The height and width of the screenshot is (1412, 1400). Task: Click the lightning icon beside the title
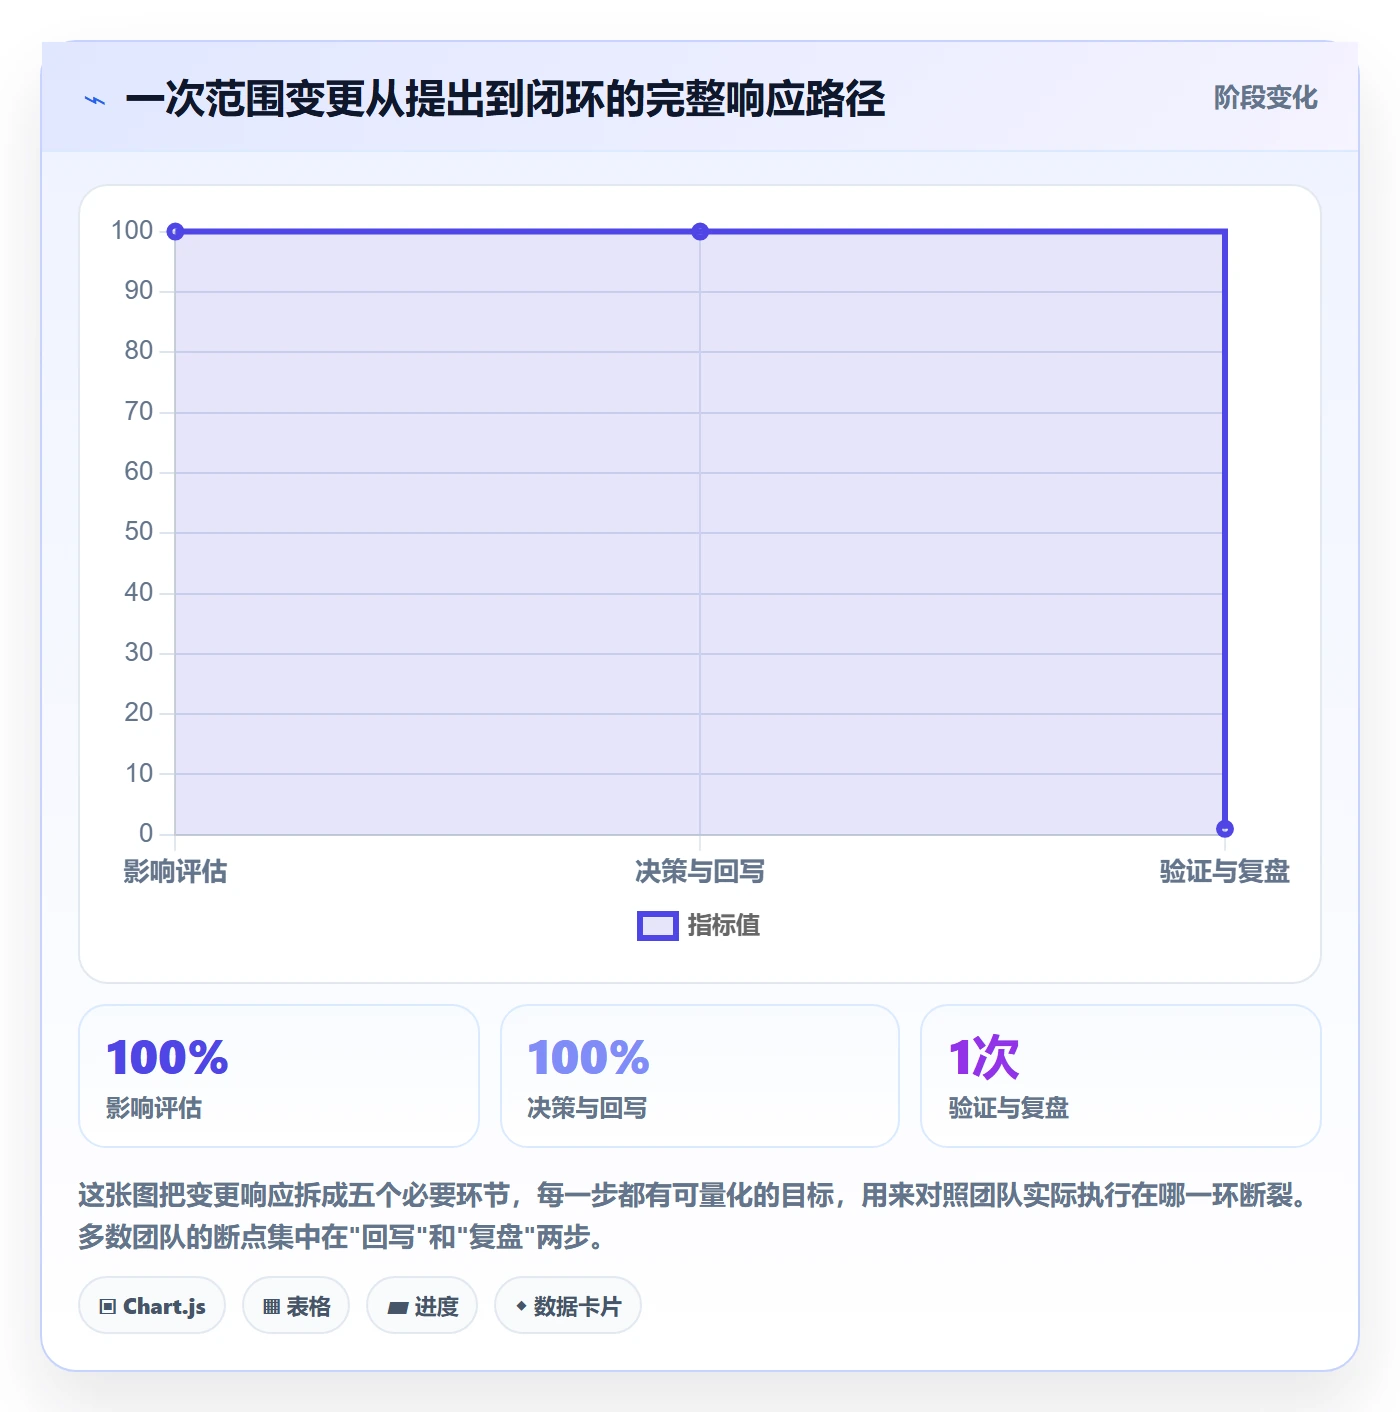point(95,100)
